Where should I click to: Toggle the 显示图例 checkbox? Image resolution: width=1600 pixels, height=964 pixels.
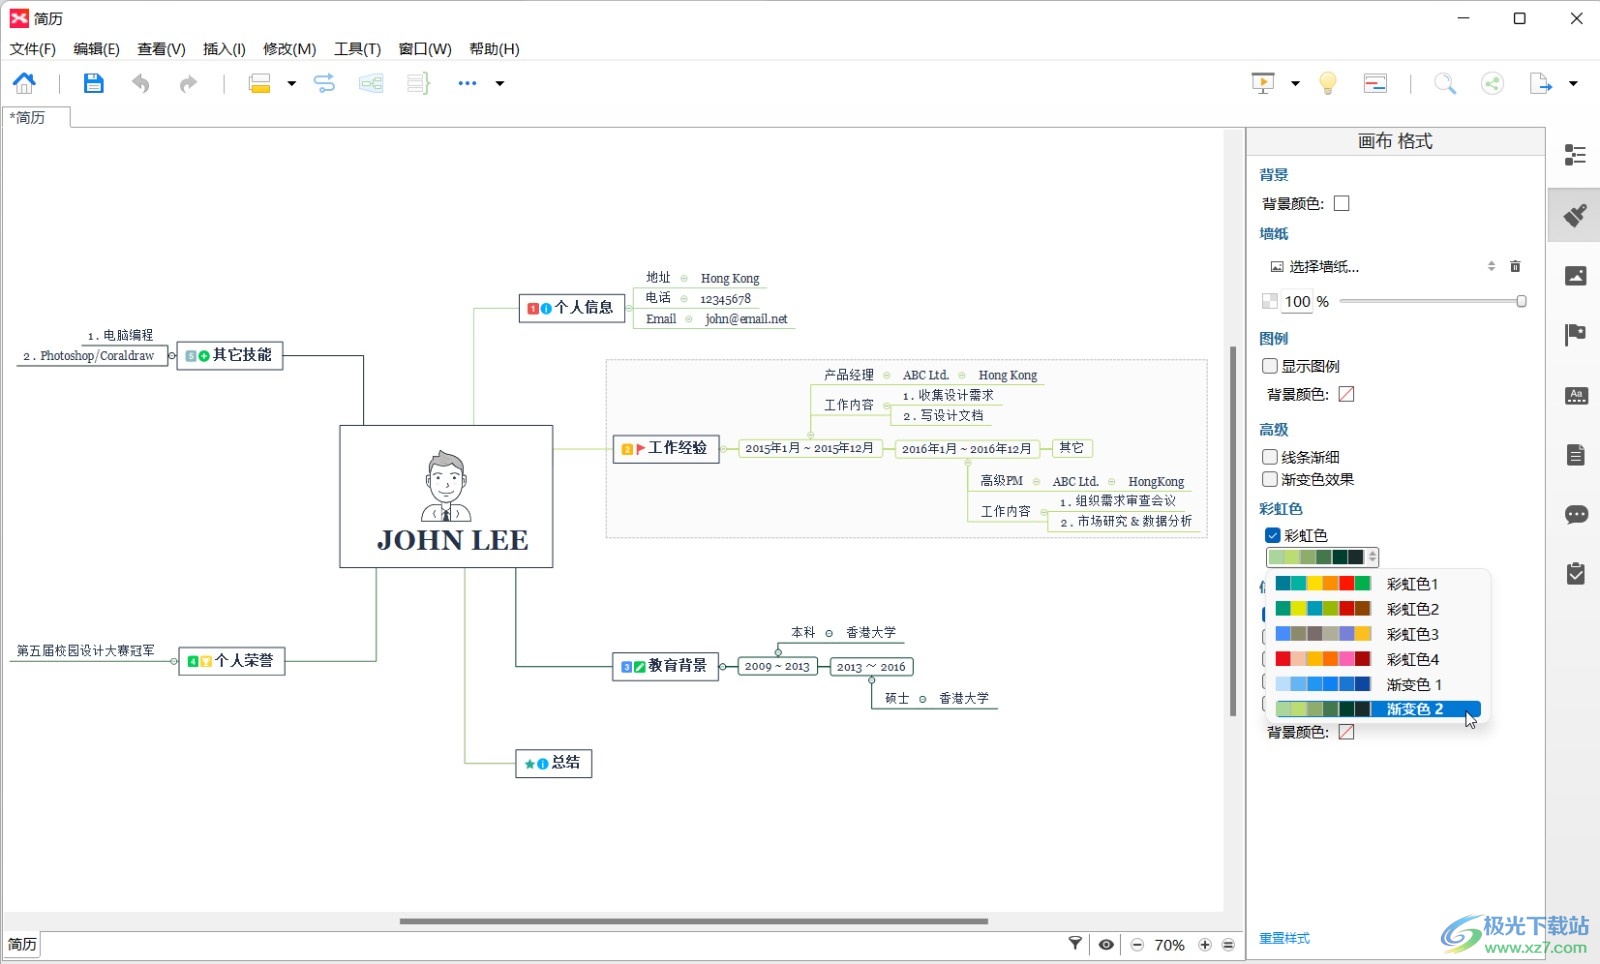[1270, 366]
